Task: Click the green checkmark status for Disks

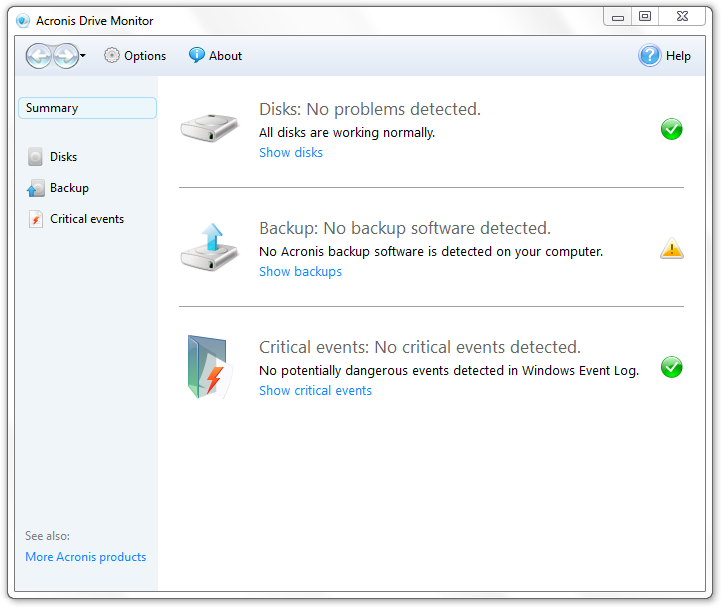Action: click(x=671, y=129)
